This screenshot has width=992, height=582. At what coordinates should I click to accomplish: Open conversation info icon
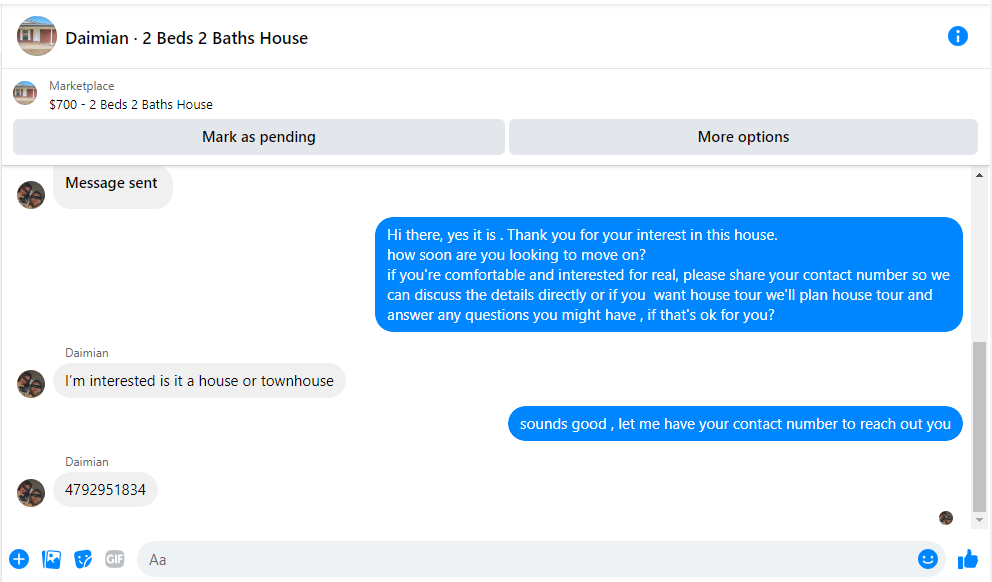click(957, 36)
